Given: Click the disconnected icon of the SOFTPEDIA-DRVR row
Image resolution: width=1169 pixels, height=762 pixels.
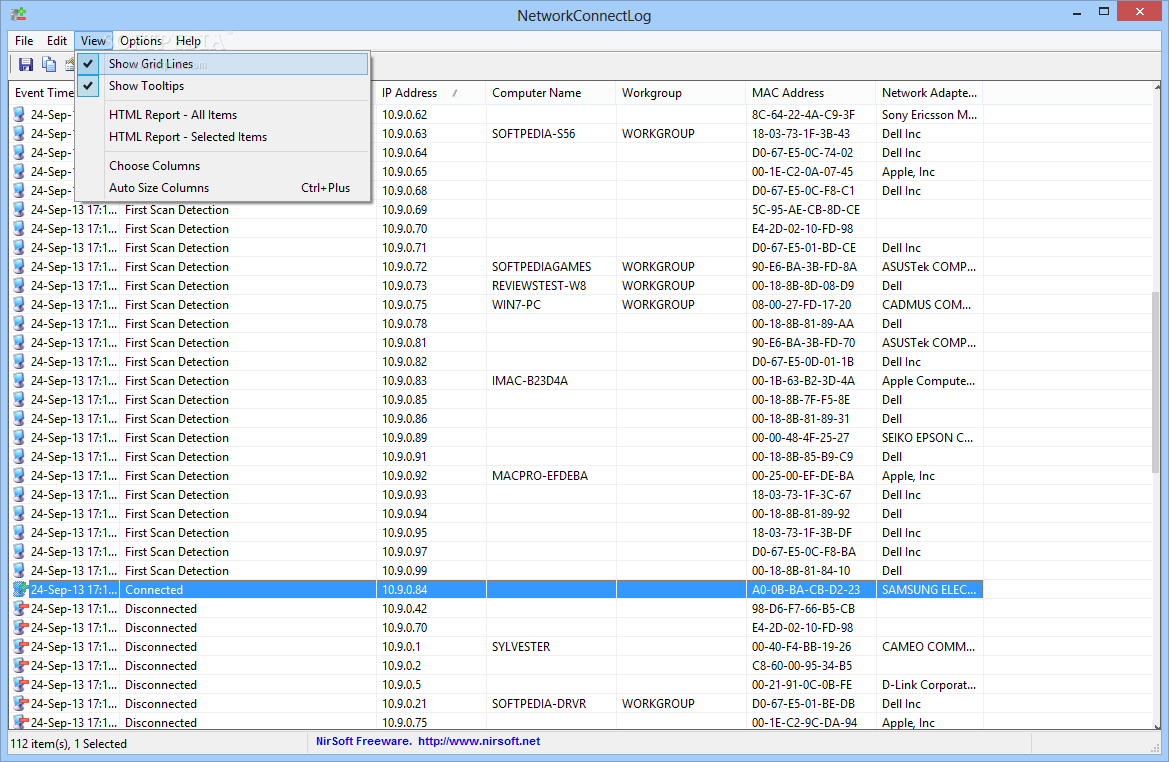Looking at the screenshot, I should [x=20, y=704].
